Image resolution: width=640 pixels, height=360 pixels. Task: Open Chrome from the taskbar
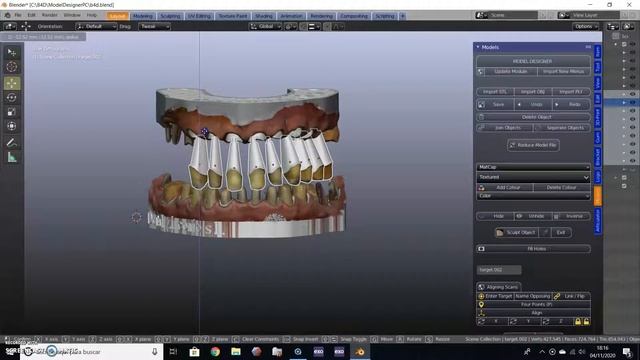point(215,351)
